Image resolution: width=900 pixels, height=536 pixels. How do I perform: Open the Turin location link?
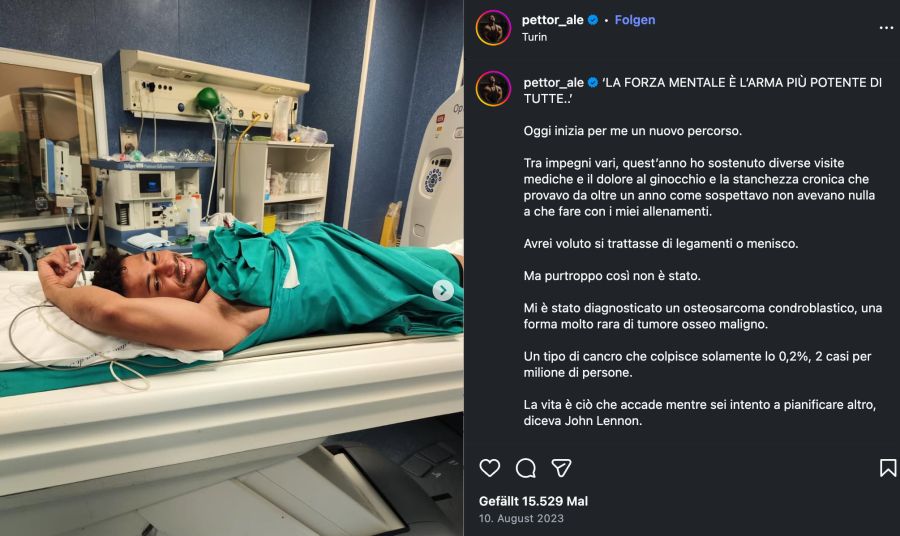pos(534,37)
